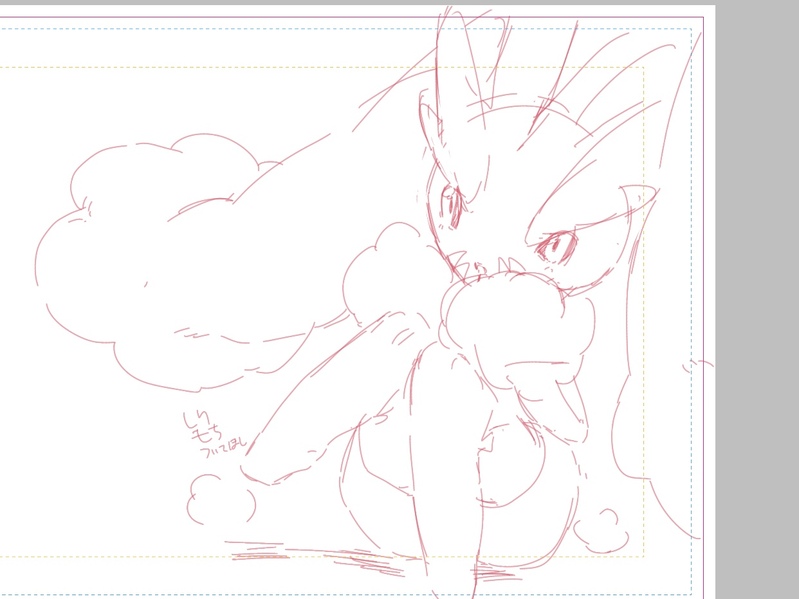Click the handwritten Japanese note on the canvas
The width and height of the screenshot is (799, 599).
pyautogui.click(x=215, y=435)
